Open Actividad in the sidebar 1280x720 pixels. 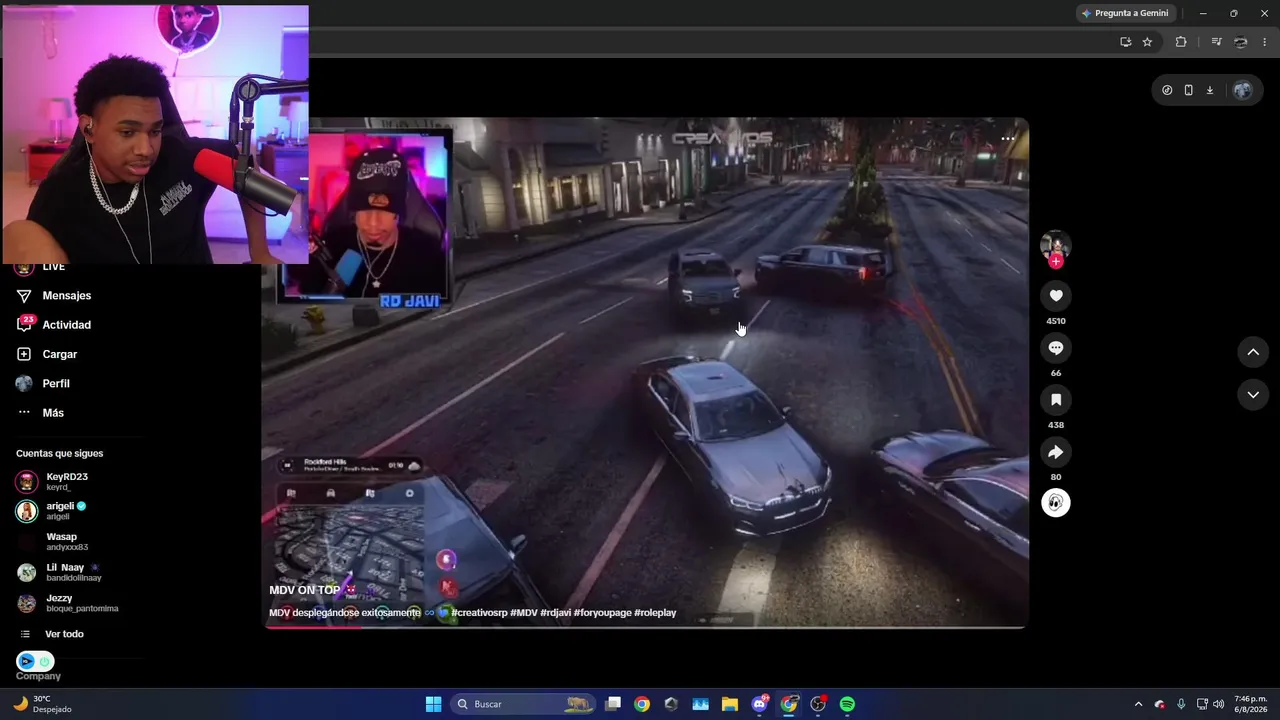click(x=66, y=325)
